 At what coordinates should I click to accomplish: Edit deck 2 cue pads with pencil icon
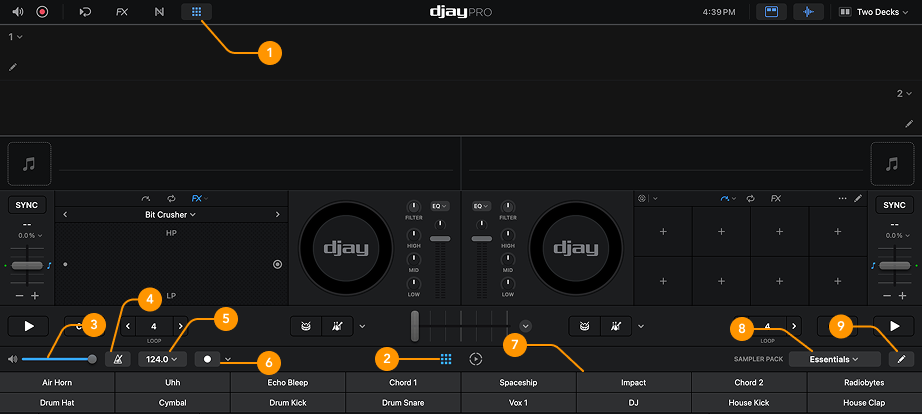click(858, 199)
